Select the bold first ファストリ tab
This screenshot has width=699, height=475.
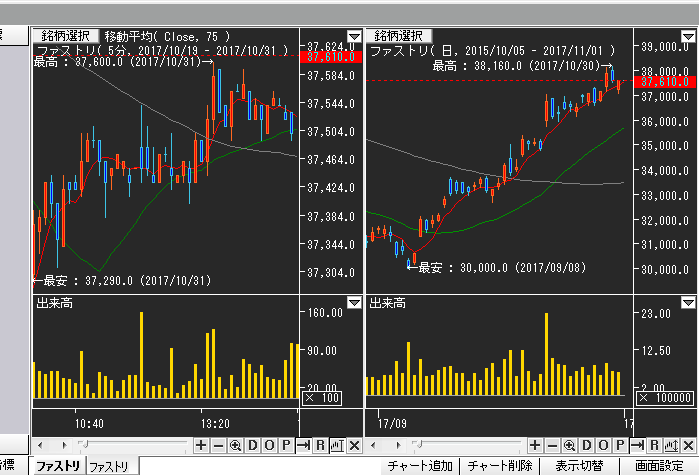click(x=58, y=466)
